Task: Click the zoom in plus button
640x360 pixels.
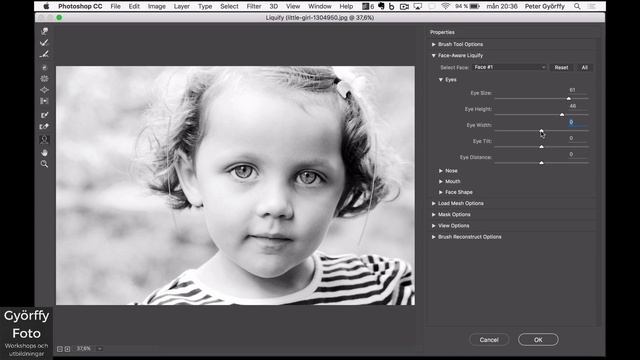Action: [67, 349]
